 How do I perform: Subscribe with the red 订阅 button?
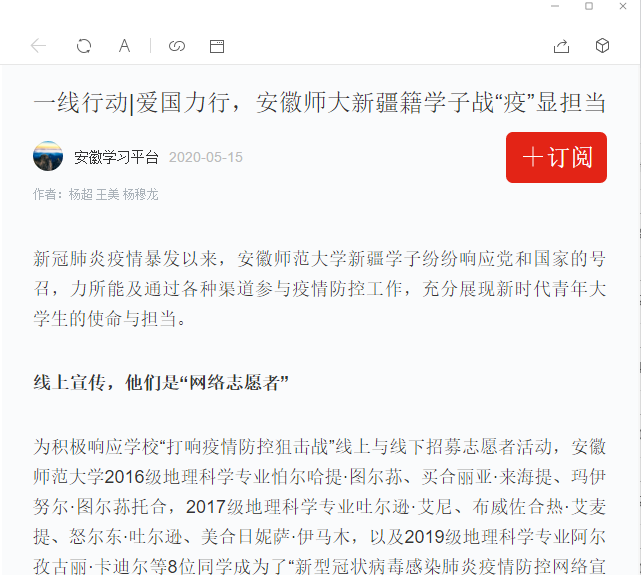point(556,157)
